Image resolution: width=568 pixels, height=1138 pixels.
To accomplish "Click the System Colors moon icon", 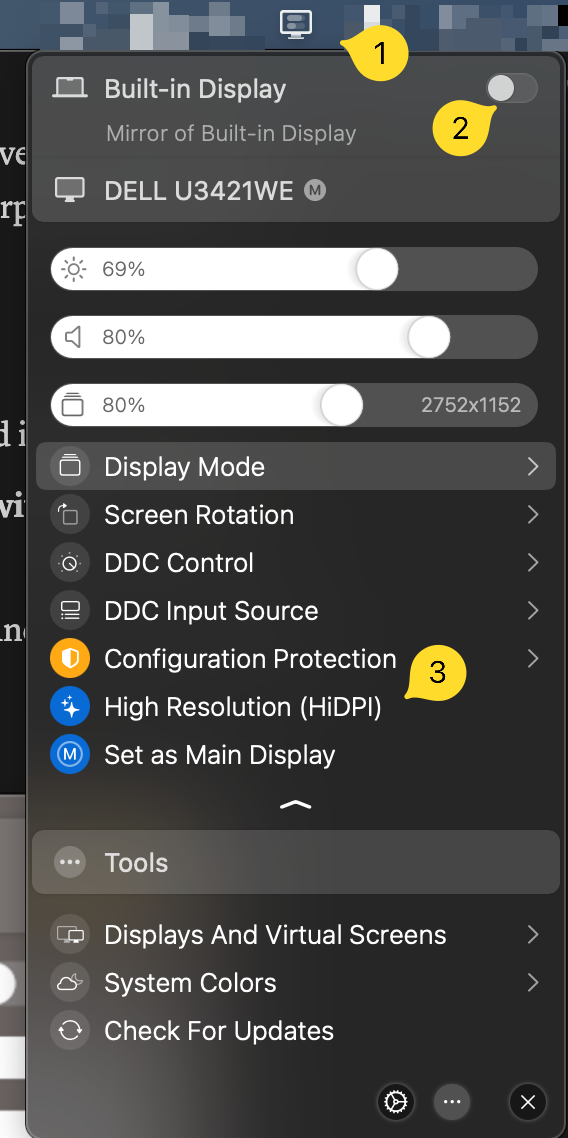I will (x=70, y=983).
